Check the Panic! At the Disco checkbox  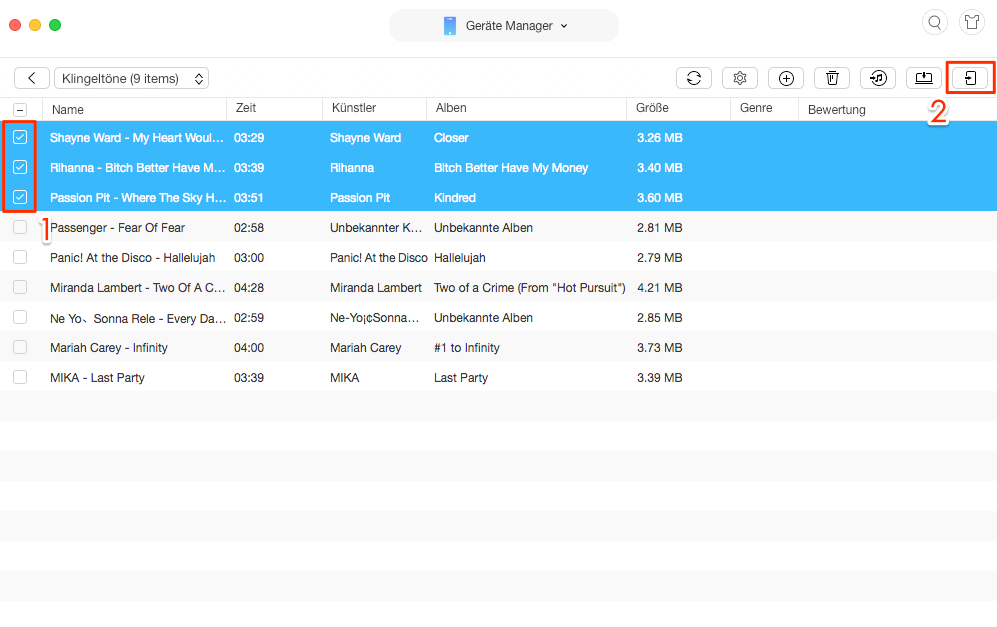click(20, 257)
